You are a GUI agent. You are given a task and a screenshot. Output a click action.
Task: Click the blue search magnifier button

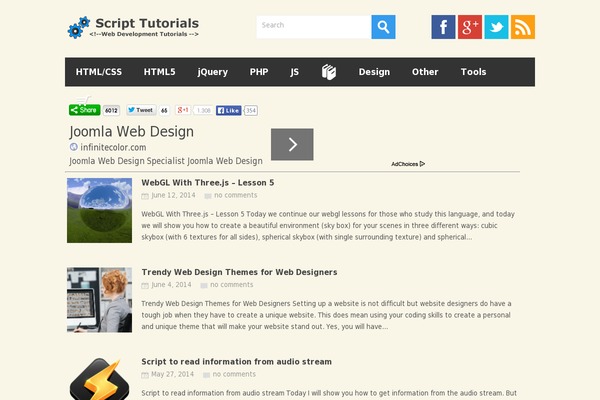(x=383, y=27)
